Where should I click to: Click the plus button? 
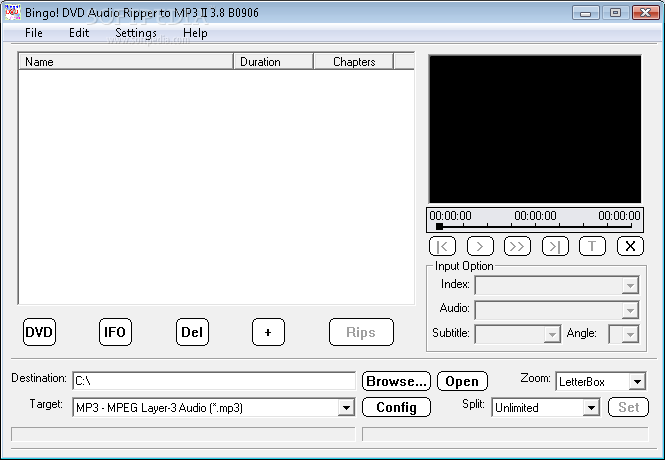[268, 332]
